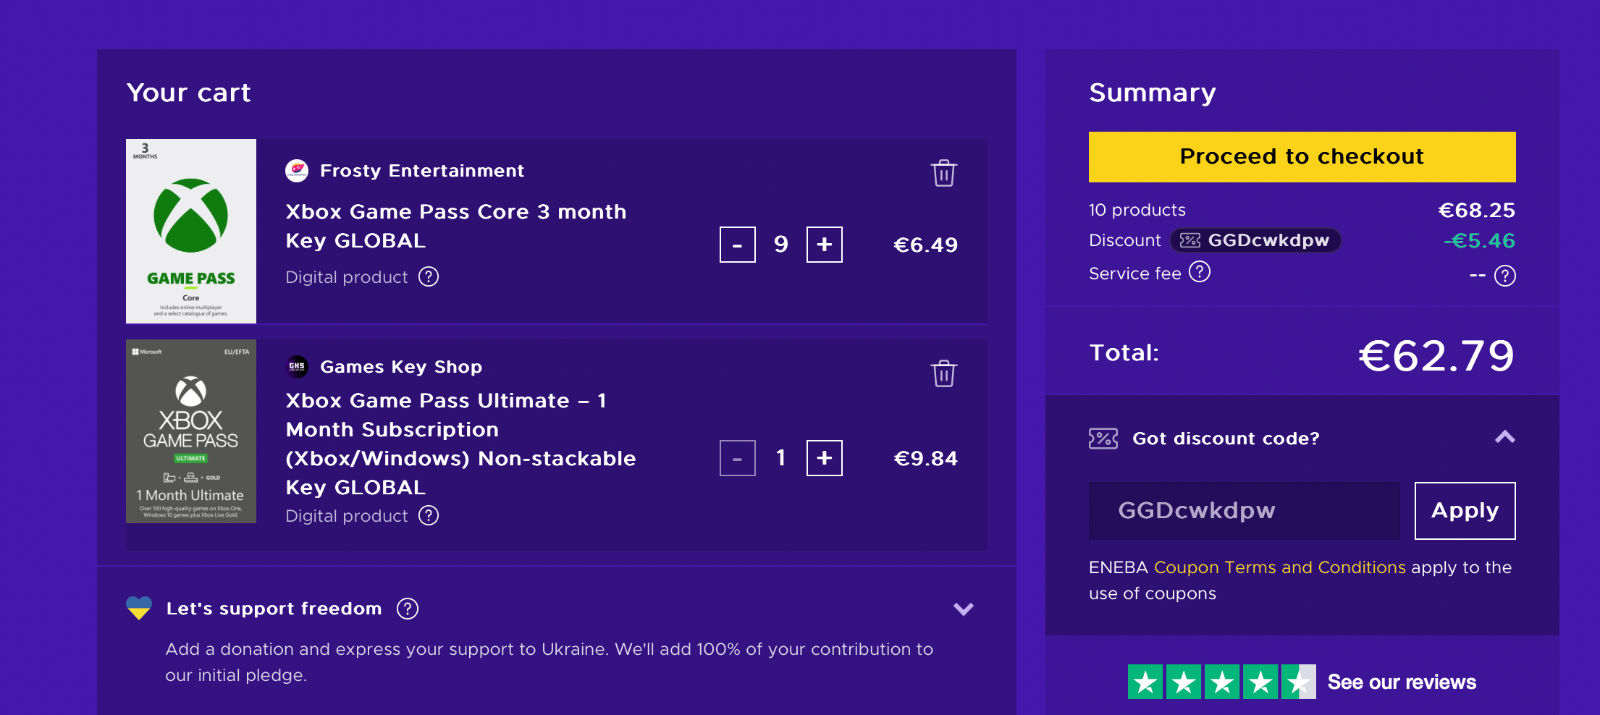The image size is (1600, 715).
Task: Click Ukraine heart icon
Action: (x=139, y=608)
